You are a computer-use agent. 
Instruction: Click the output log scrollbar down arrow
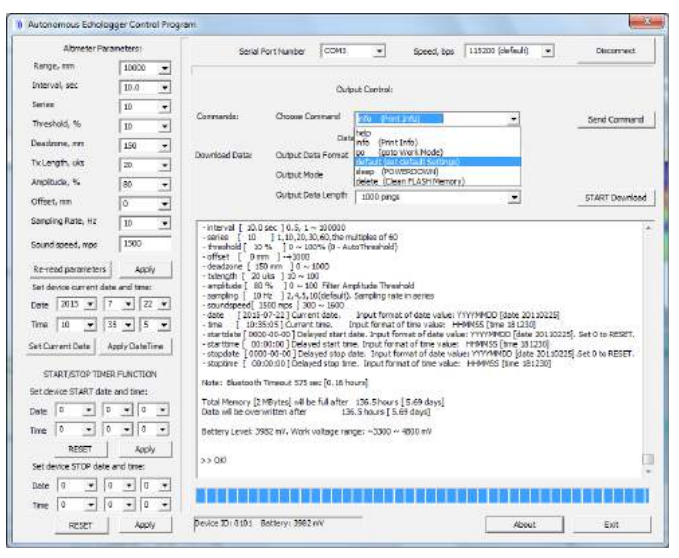pyautogui.click(x=647, y=473)
